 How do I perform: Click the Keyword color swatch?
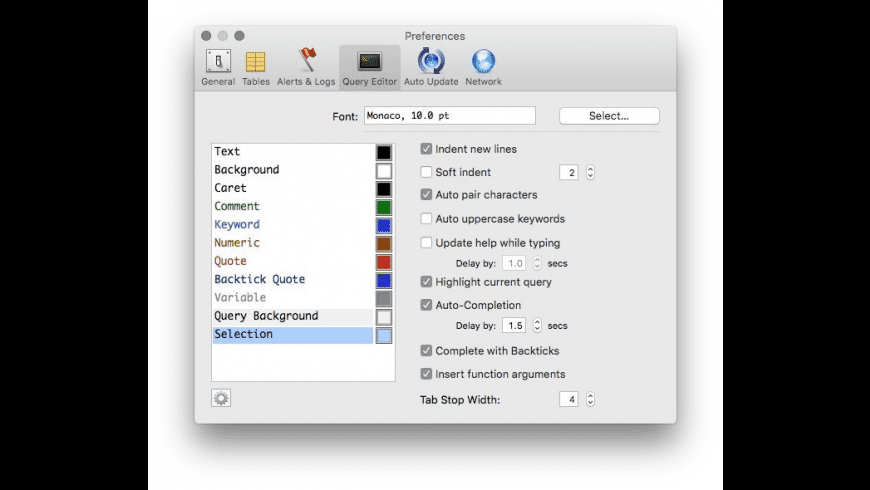tap(383, 225)
